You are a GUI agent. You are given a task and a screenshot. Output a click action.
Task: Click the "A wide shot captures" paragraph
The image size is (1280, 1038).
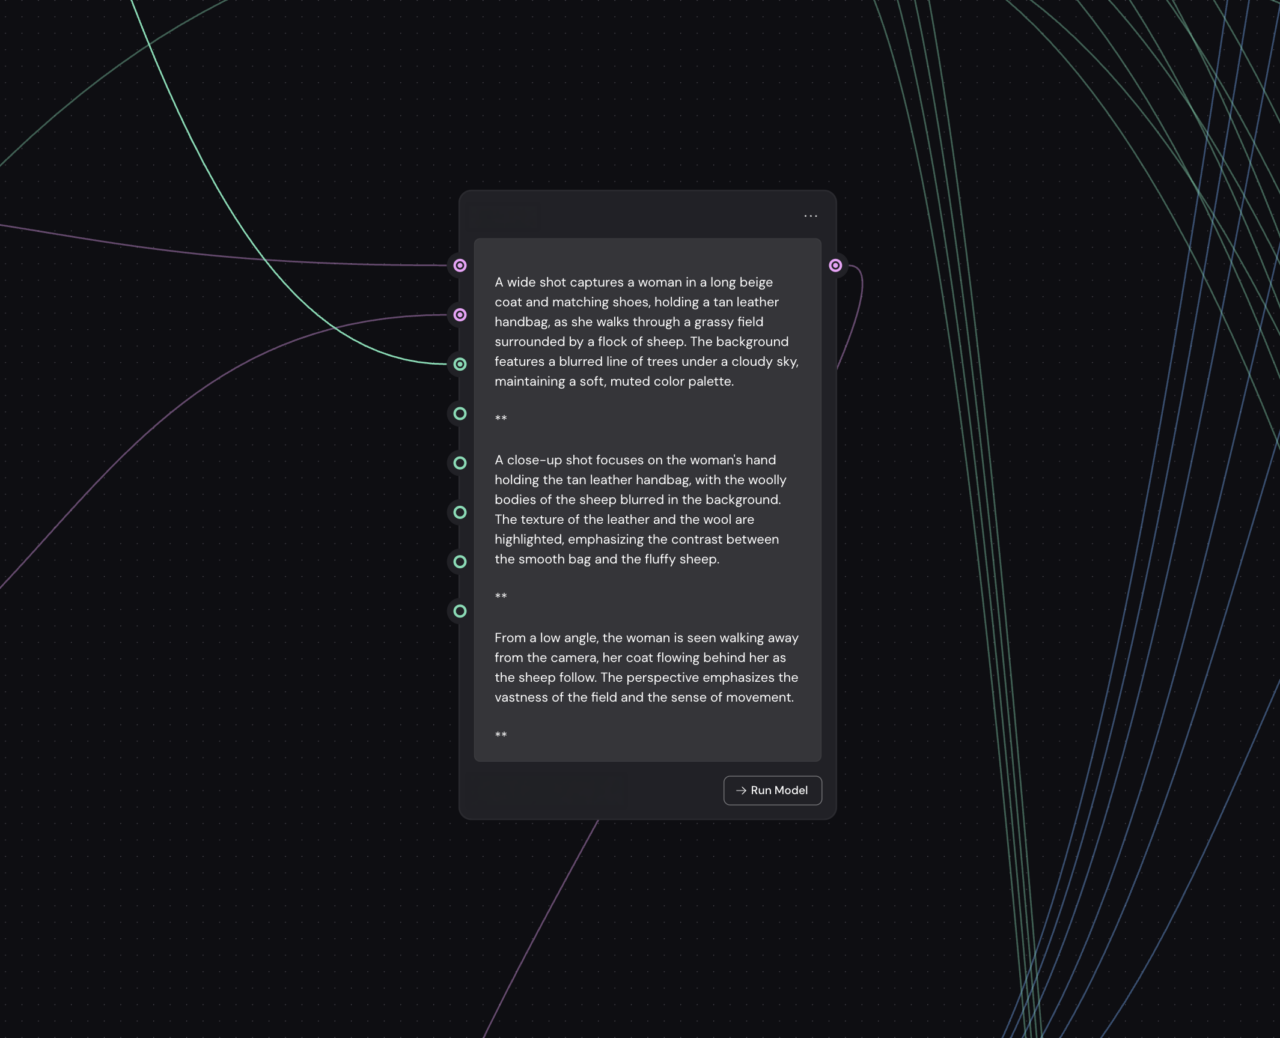tap(646, 332)
